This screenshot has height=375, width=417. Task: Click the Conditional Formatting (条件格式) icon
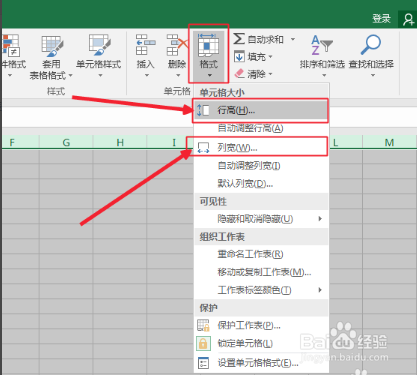(11, 45)
